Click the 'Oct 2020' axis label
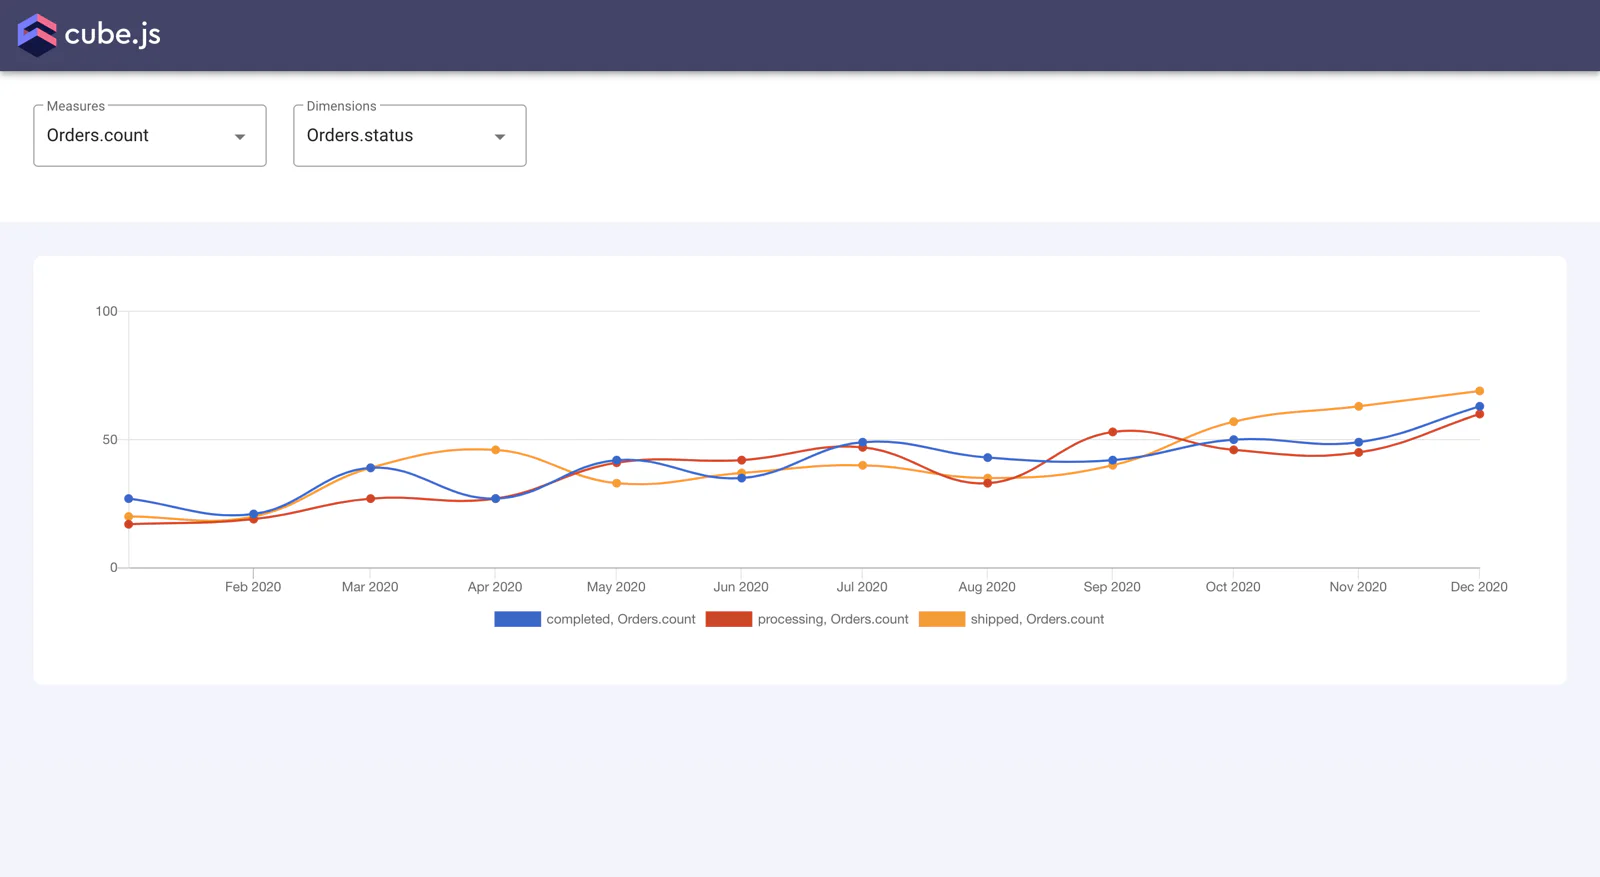 tap(1233, 587)
